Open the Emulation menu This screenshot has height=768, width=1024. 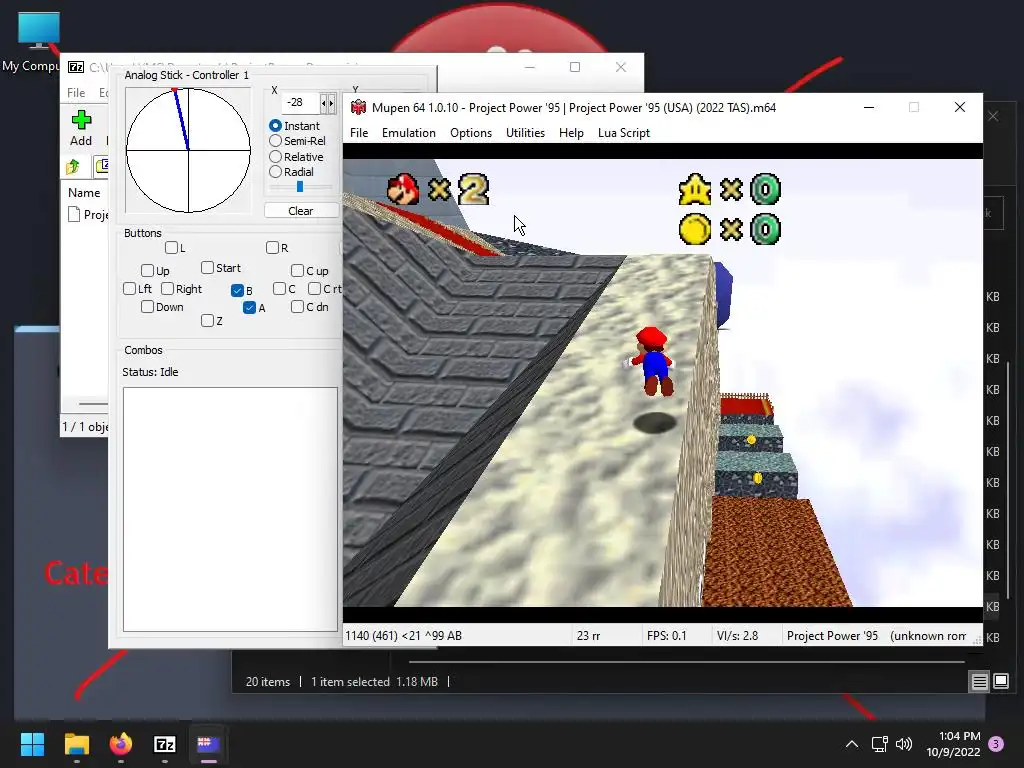point(409,133)
